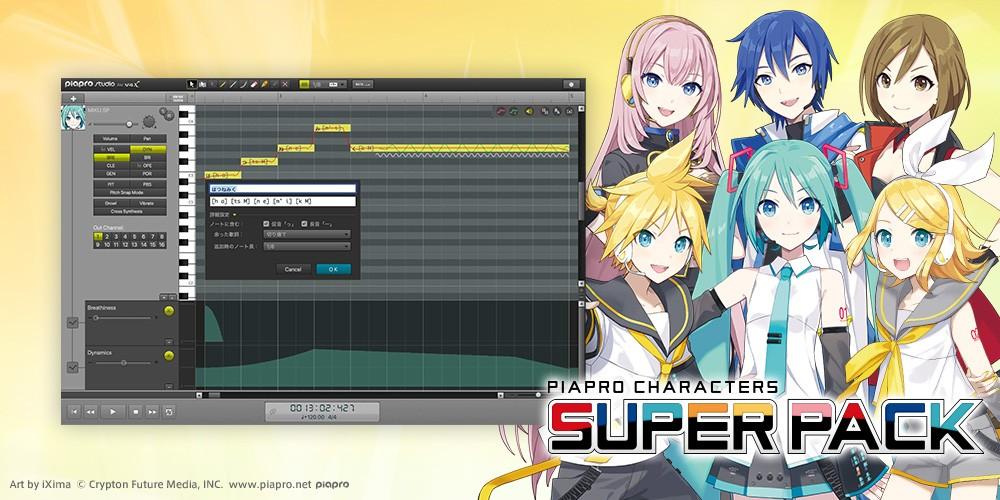
Task: Toggle the Dynamics lane checkbox
Action: [72, 367]
